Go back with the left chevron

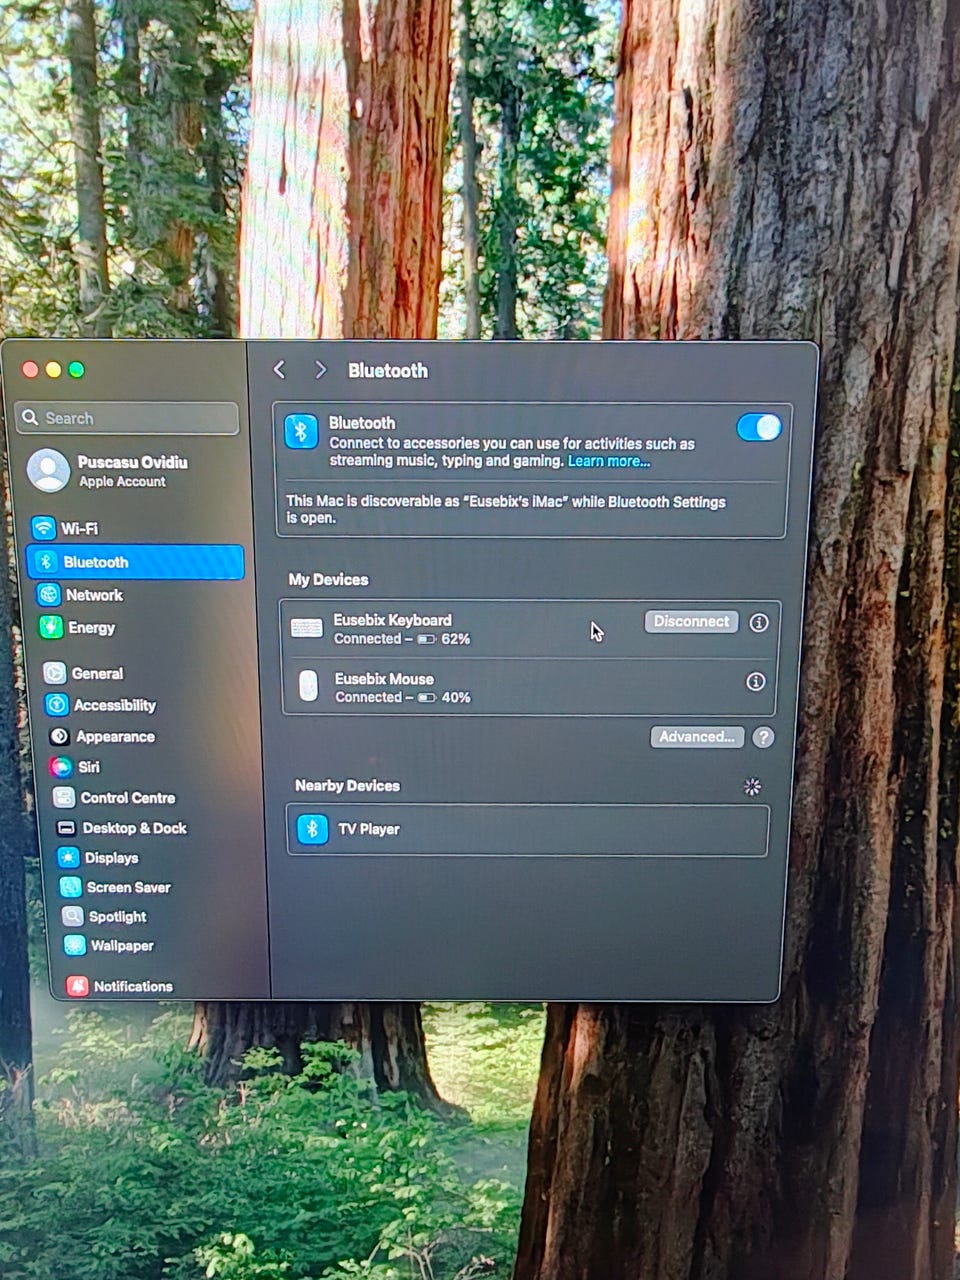(x=280, y=370)
